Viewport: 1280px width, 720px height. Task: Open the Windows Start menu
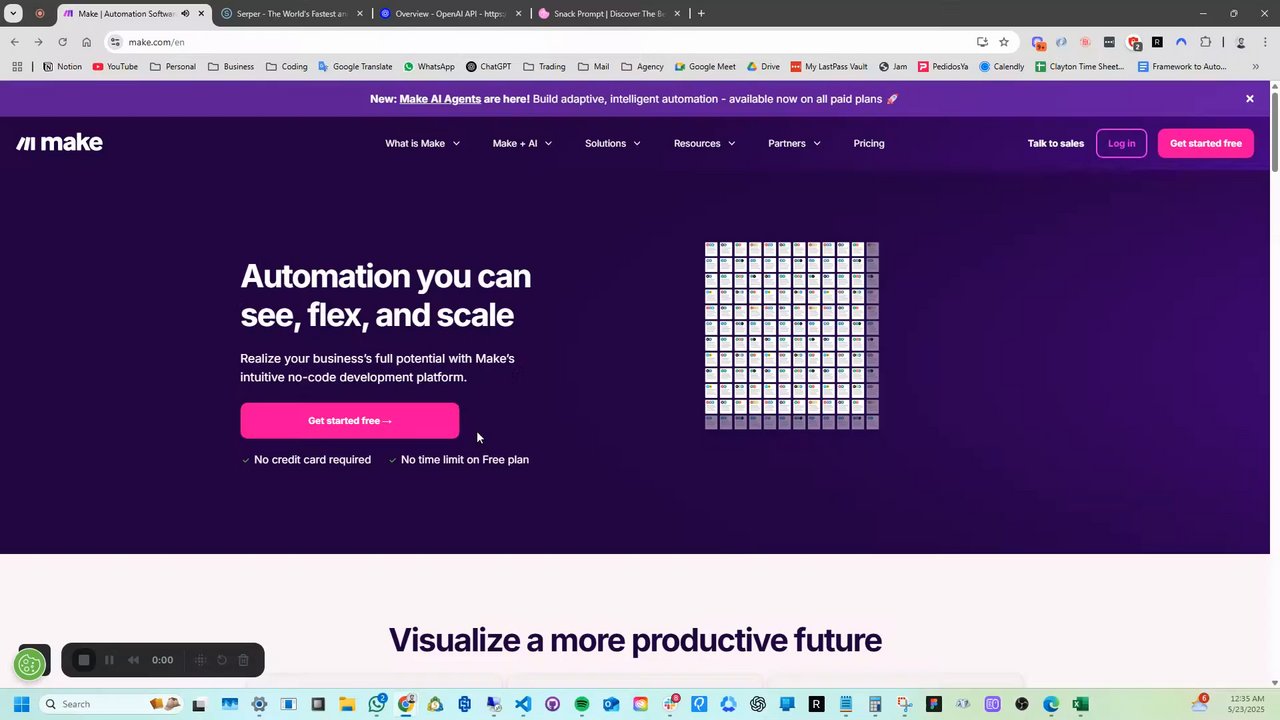pyautogui.click(x=21, y=704)
